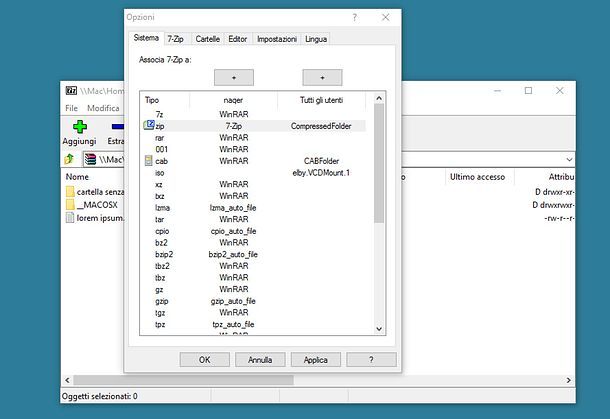Image resolution: width=610 pixels, height=419 pixels.
Task: Click the blue Estrai minus icon
Action: (x=118, y=126)
